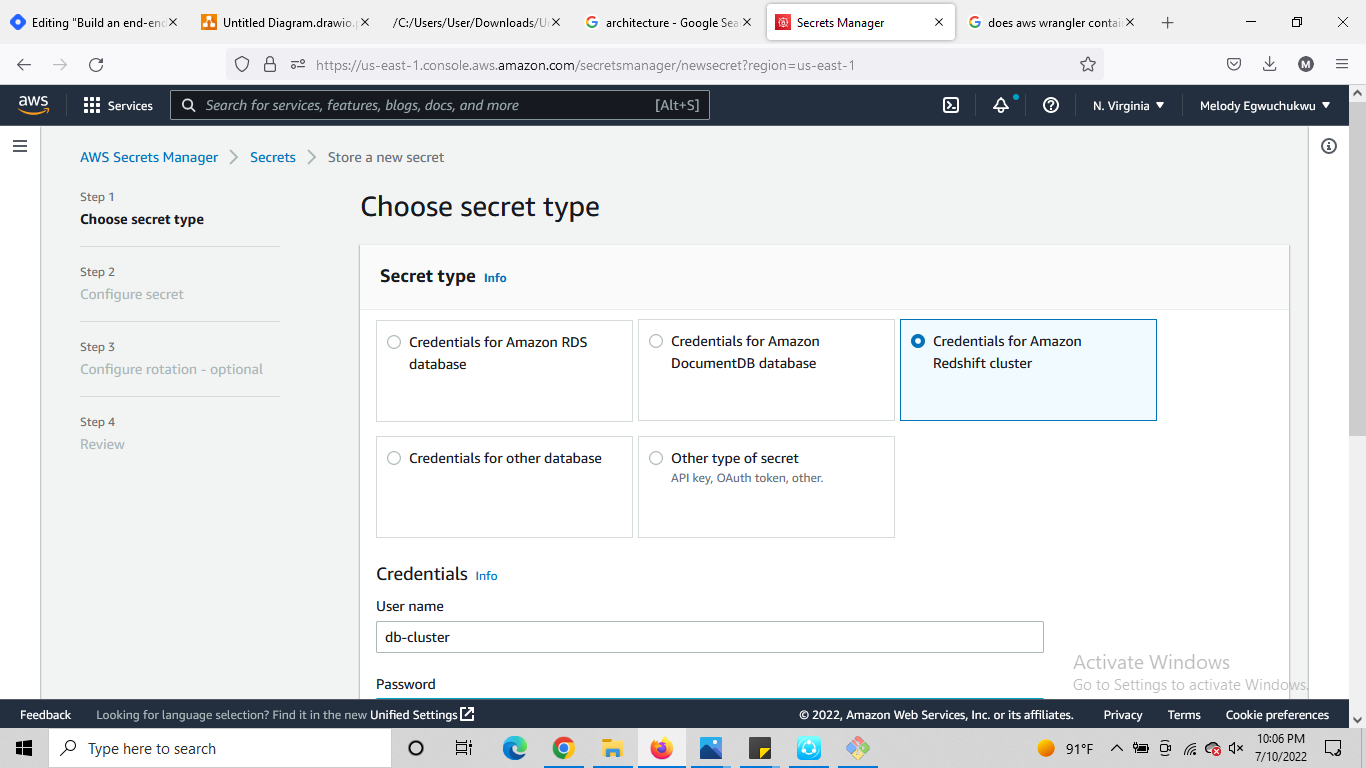Open the Services grid menu
Screen dimensions: 1366x768
[118, 105]
